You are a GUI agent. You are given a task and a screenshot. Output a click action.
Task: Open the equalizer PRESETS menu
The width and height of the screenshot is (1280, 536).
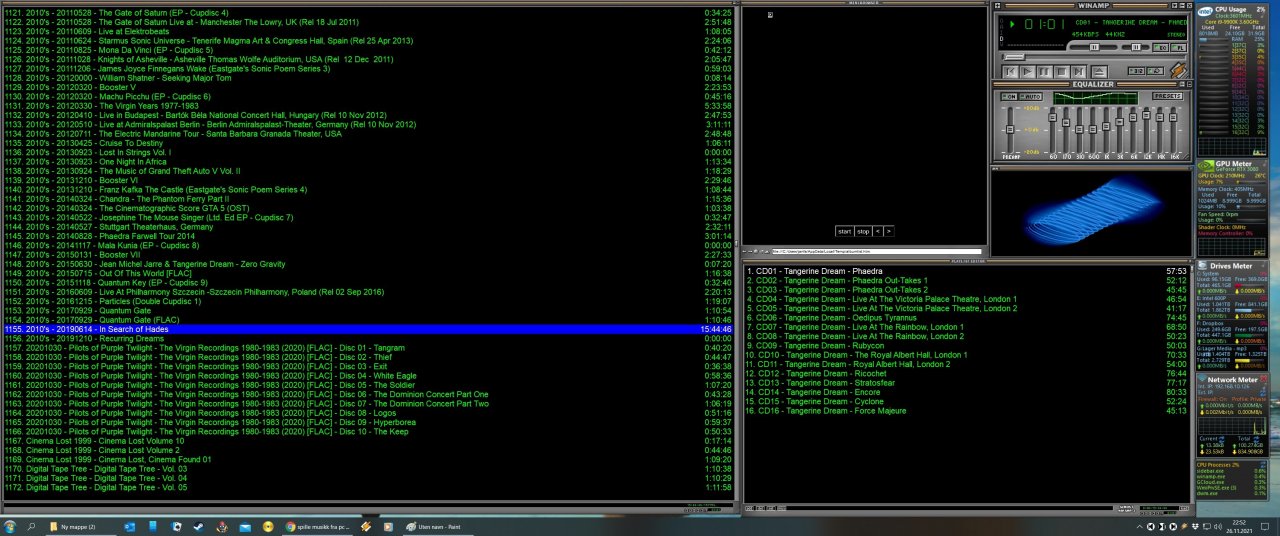[1167, 96]
